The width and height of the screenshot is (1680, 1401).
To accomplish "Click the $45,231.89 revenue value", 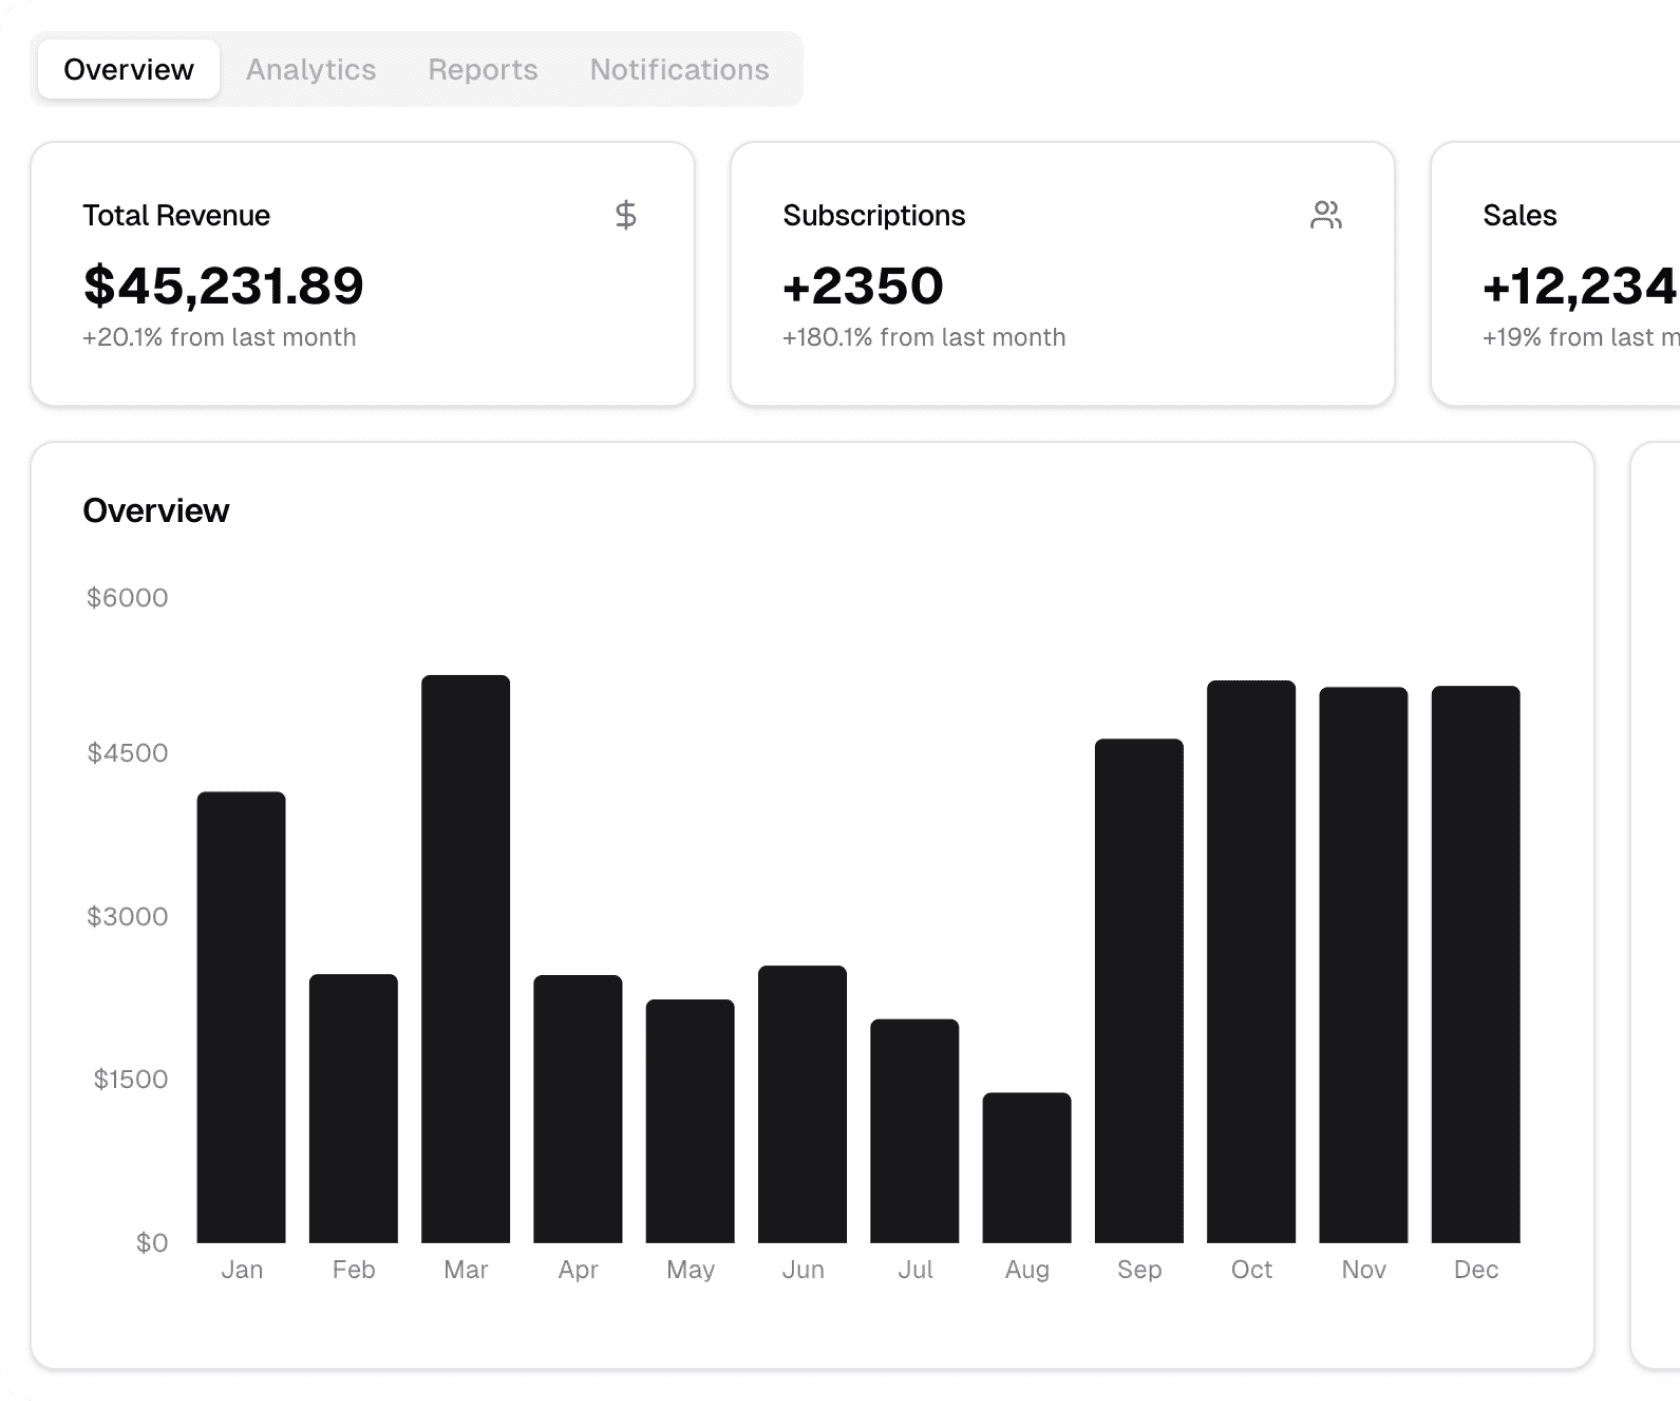I will pos(223,285).
